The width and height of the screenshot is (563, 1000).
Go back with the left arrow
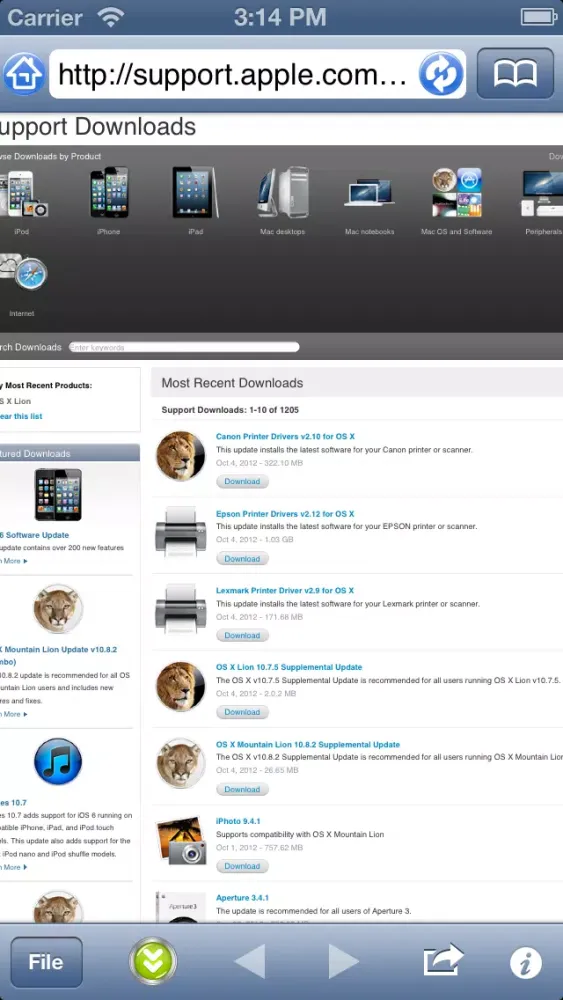click(x=249, y=962)
